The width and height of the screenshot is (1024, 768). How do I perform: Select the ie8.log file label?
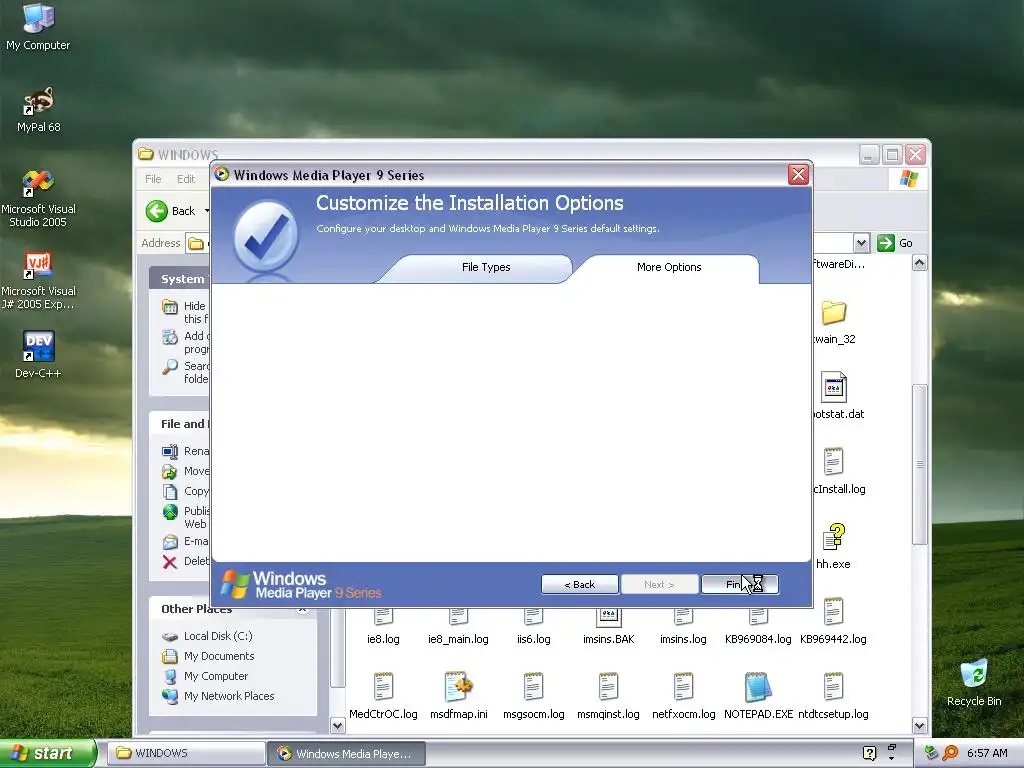coord(383,639)
